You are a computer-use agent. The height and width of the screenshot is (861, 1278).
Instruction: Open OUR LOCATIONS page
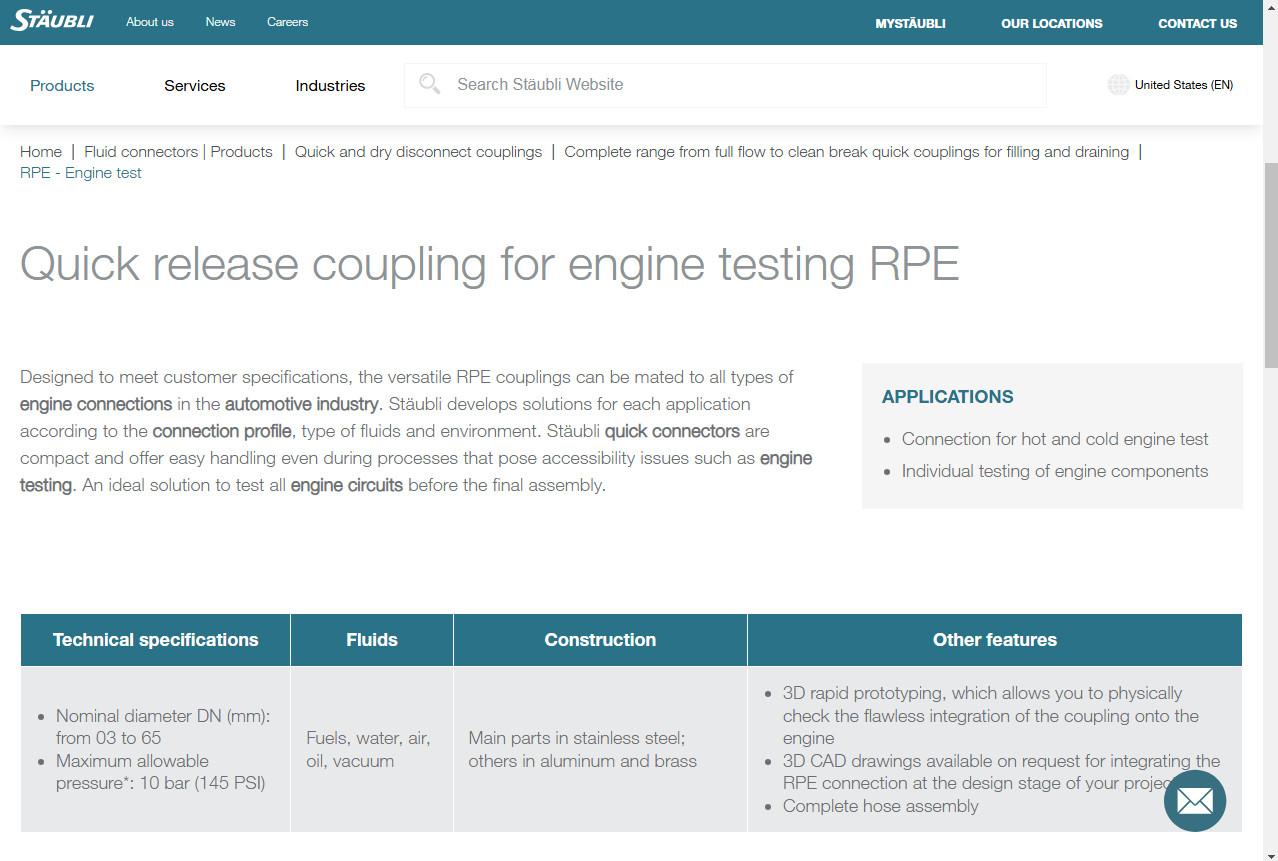1052,23
